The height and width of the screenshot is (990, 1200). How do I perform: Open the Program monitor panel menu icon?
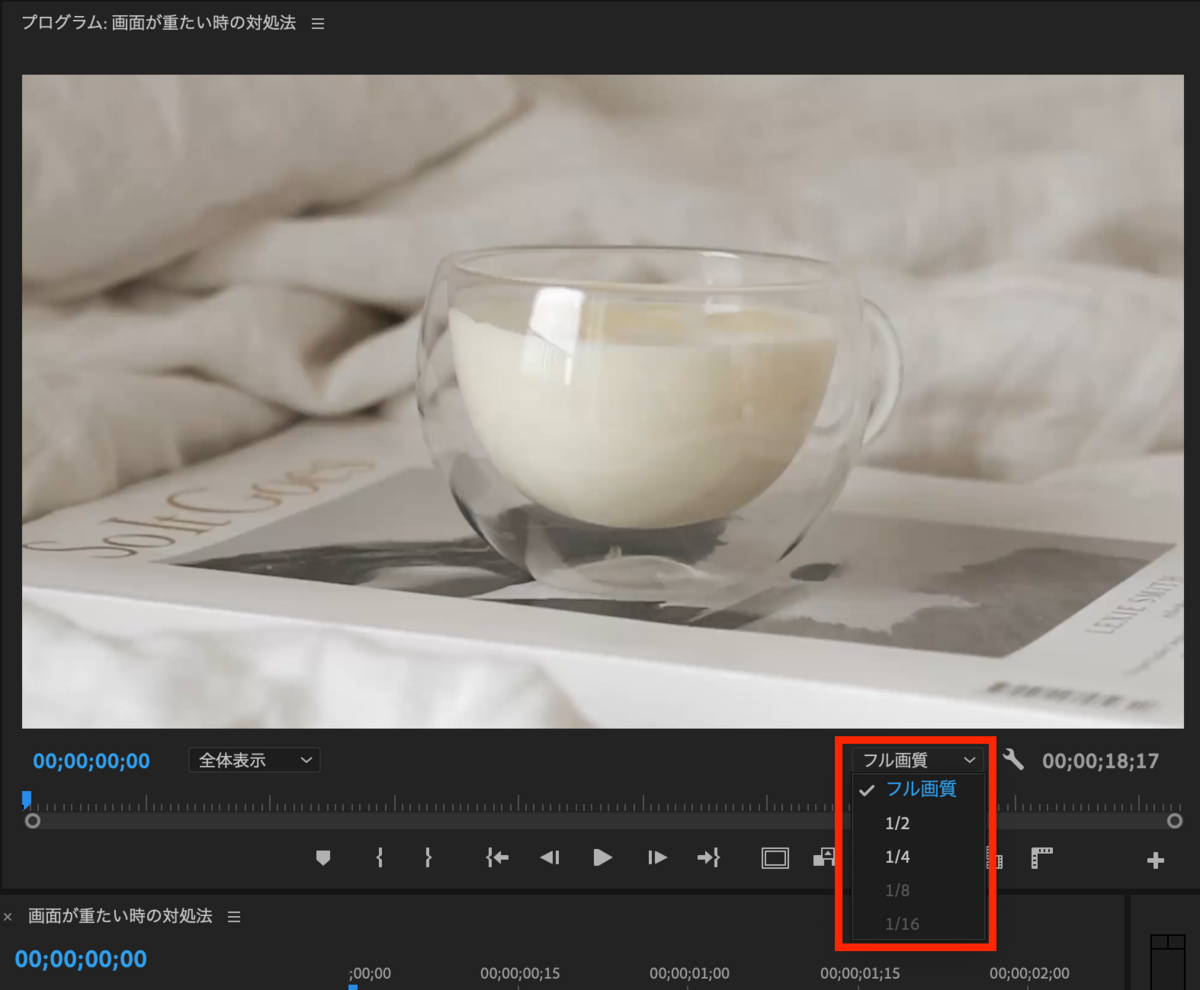coord(318,24)
